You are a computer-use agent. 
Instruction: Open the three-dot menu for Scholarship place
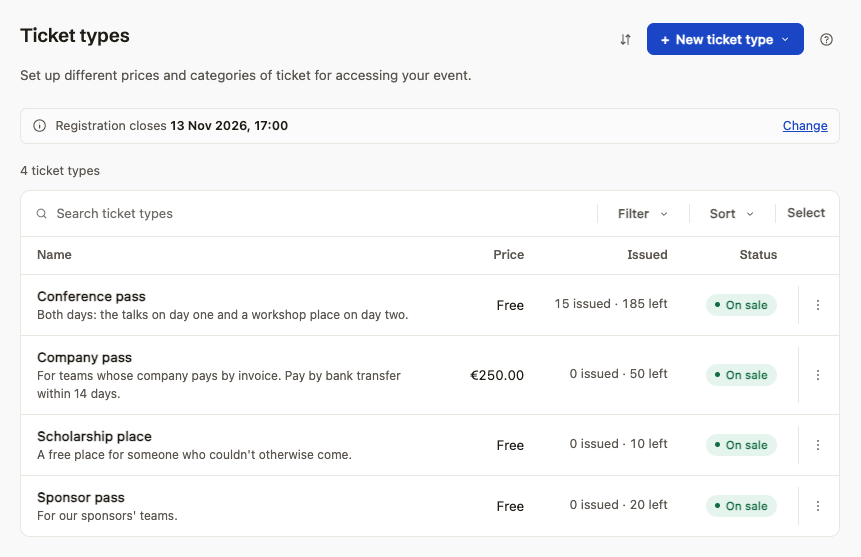(x=818, y=445)
